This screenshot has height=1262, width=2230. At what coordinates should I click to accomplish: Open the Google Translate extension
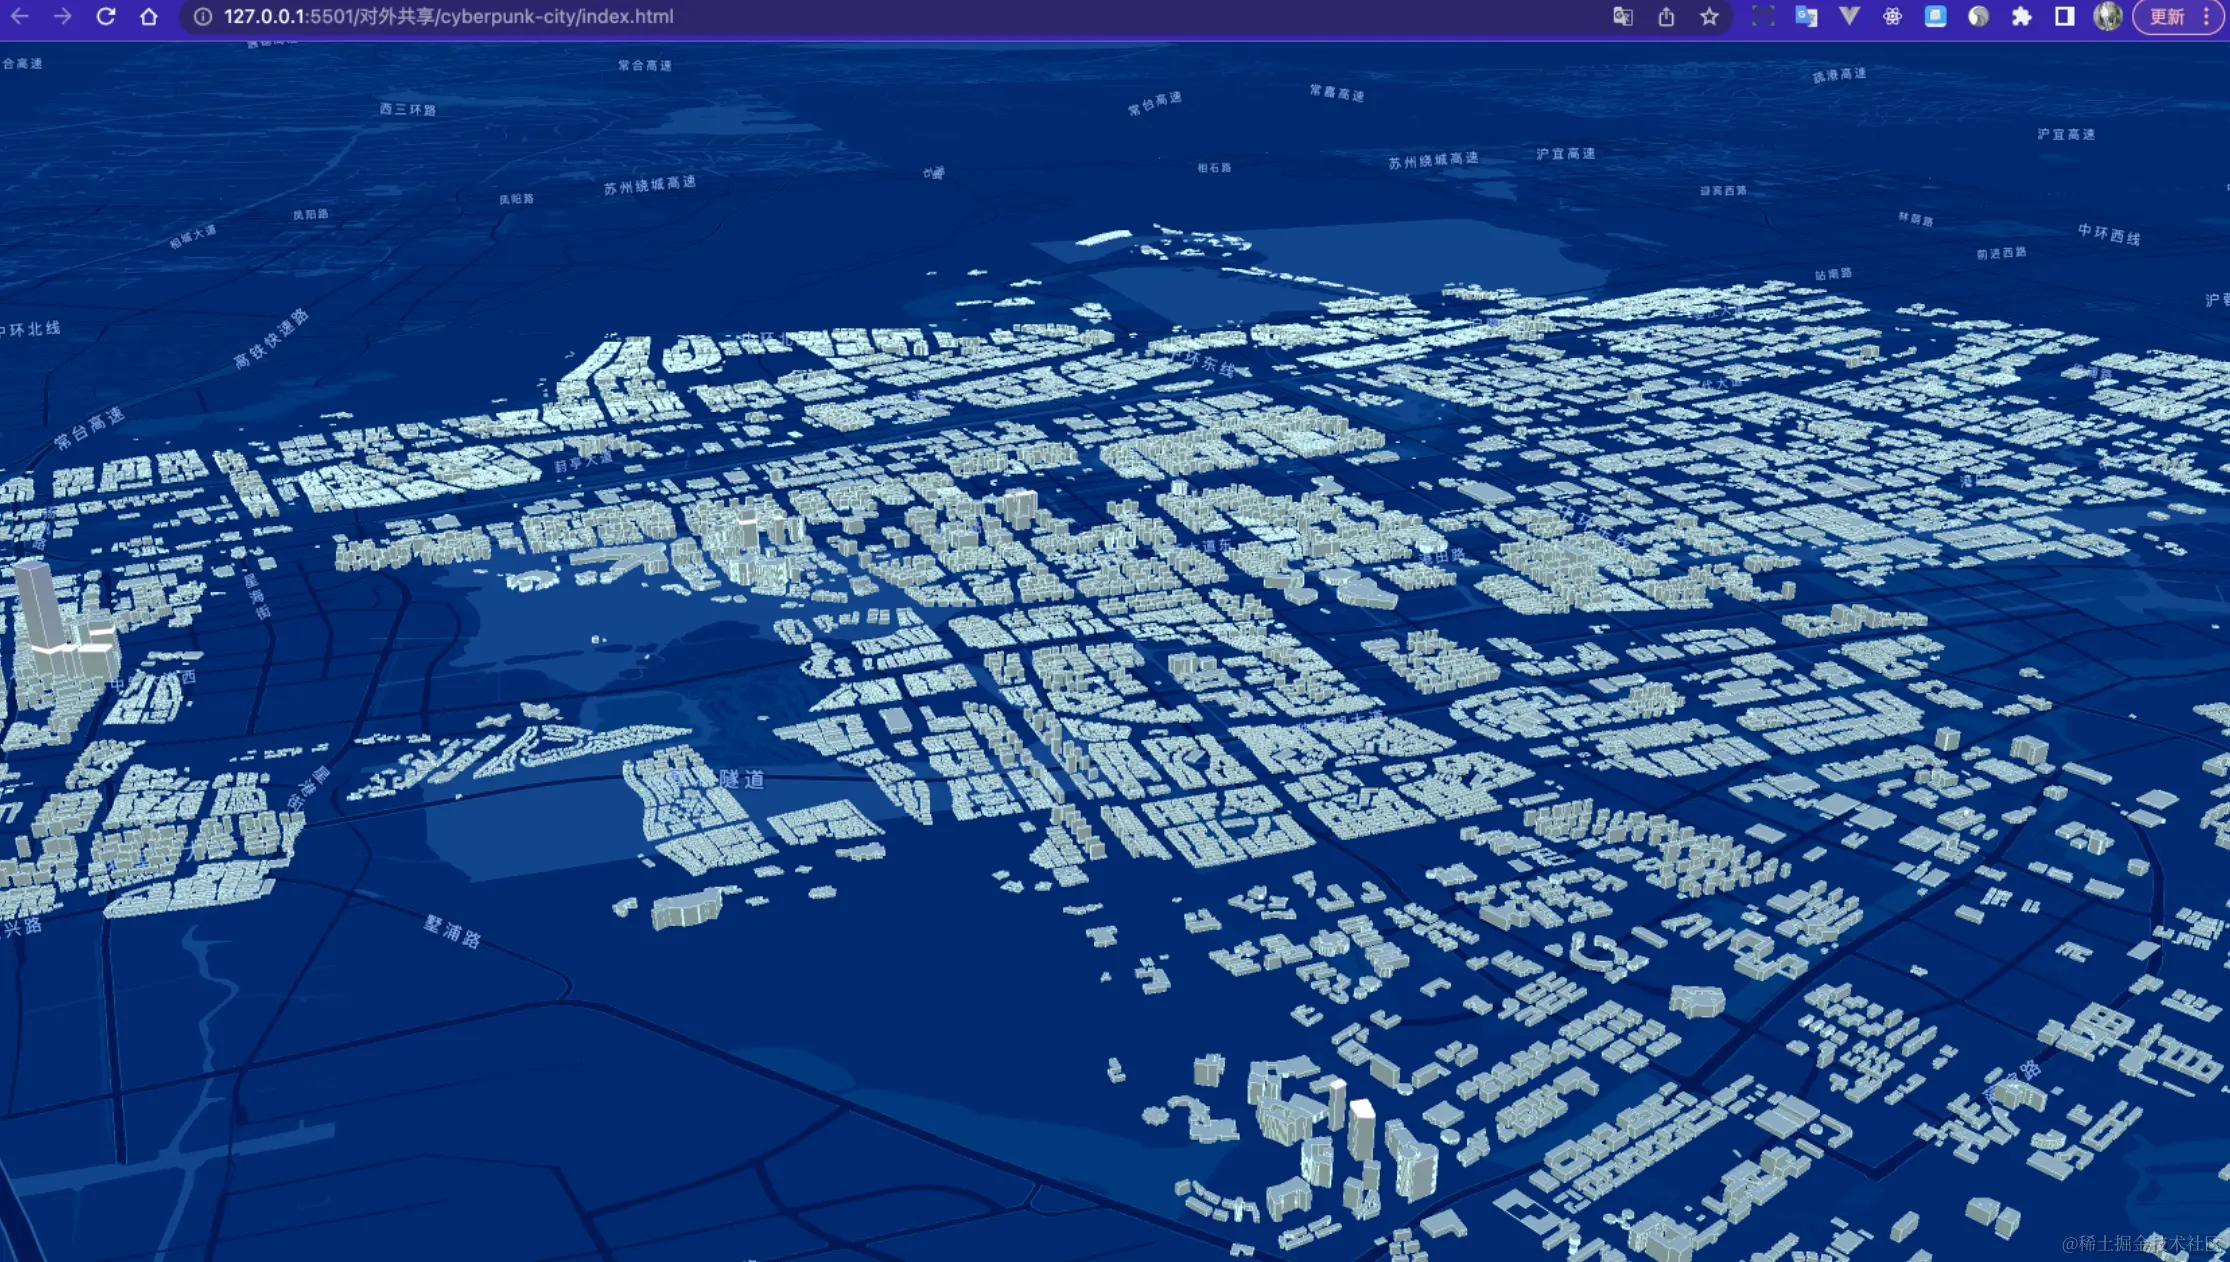(x=1806, y=16)
